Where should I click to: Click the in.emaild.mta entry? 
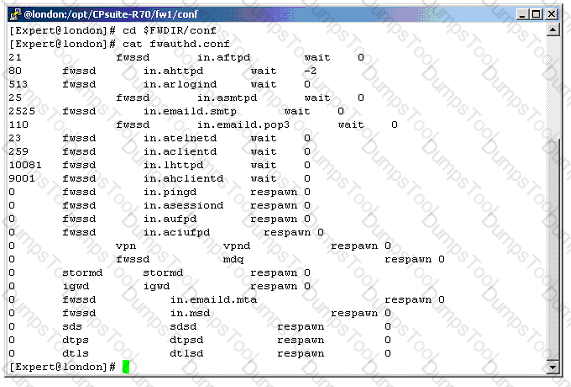tap(213, 300)
